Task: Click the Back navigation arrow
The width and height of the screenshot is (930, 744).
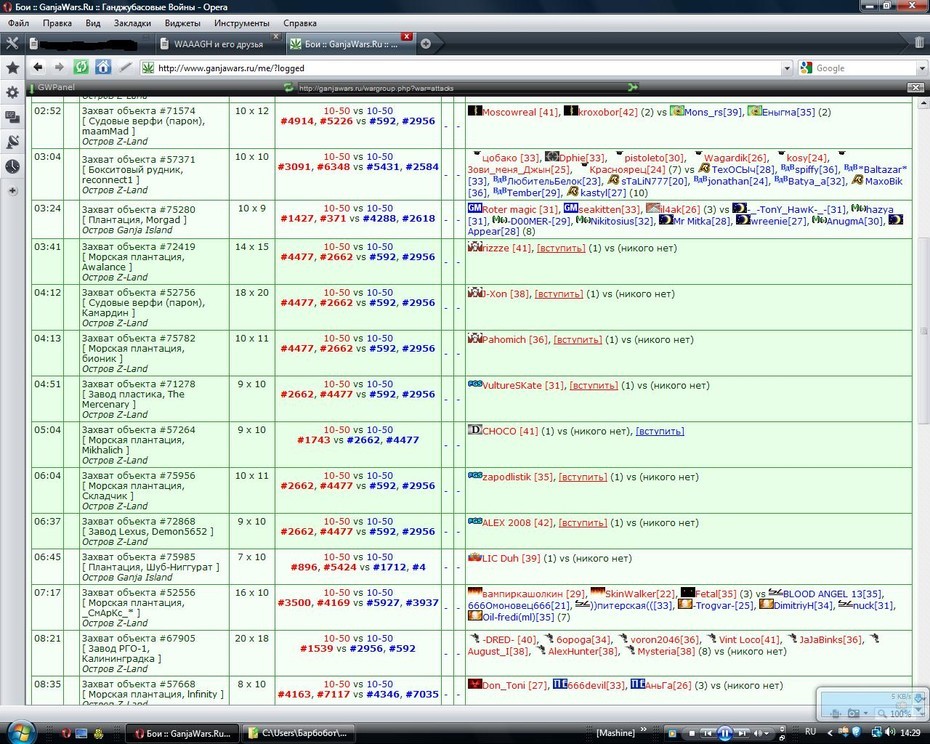Action: click(x=38, y=67)
